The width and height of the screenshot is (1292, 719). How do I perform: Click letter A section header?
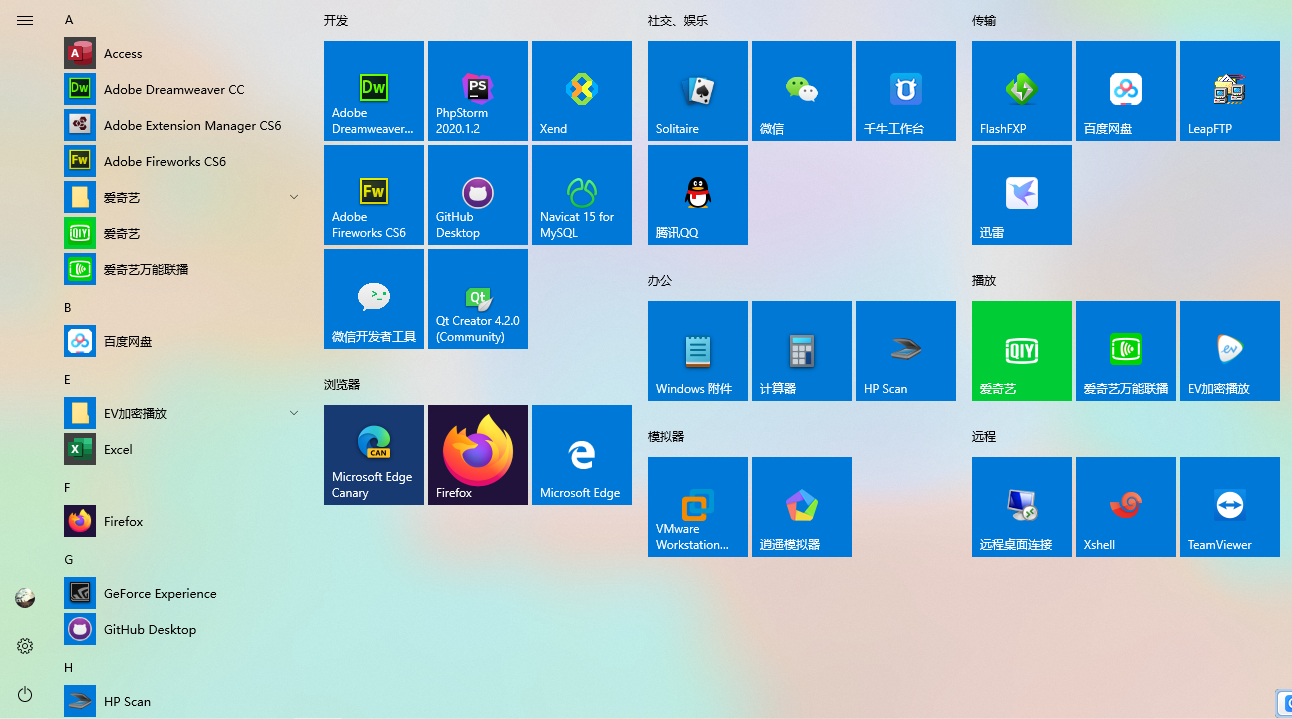pos(68,20)
